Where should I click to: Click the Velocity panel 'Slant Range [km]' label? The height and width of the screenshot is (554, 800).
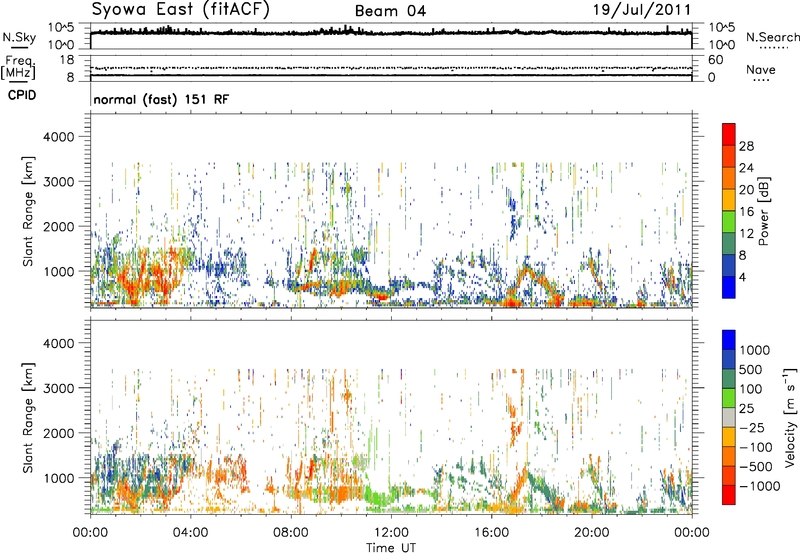pos(28,417)
